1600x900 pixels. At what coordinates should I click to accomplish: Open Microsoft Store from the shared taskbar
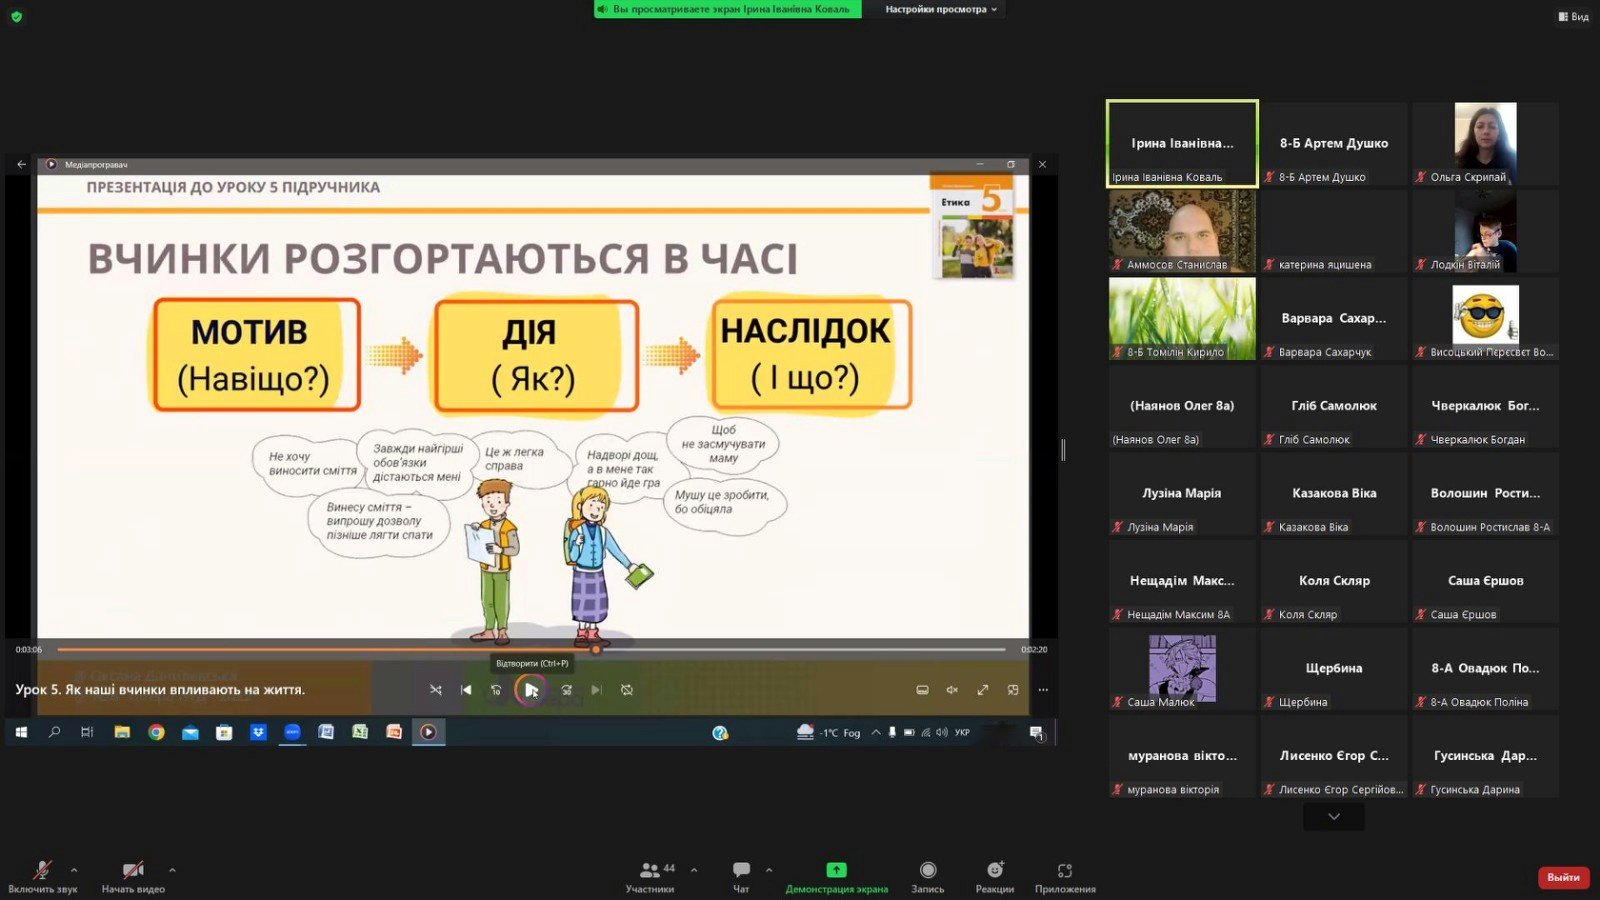click(x=224, y=732)
